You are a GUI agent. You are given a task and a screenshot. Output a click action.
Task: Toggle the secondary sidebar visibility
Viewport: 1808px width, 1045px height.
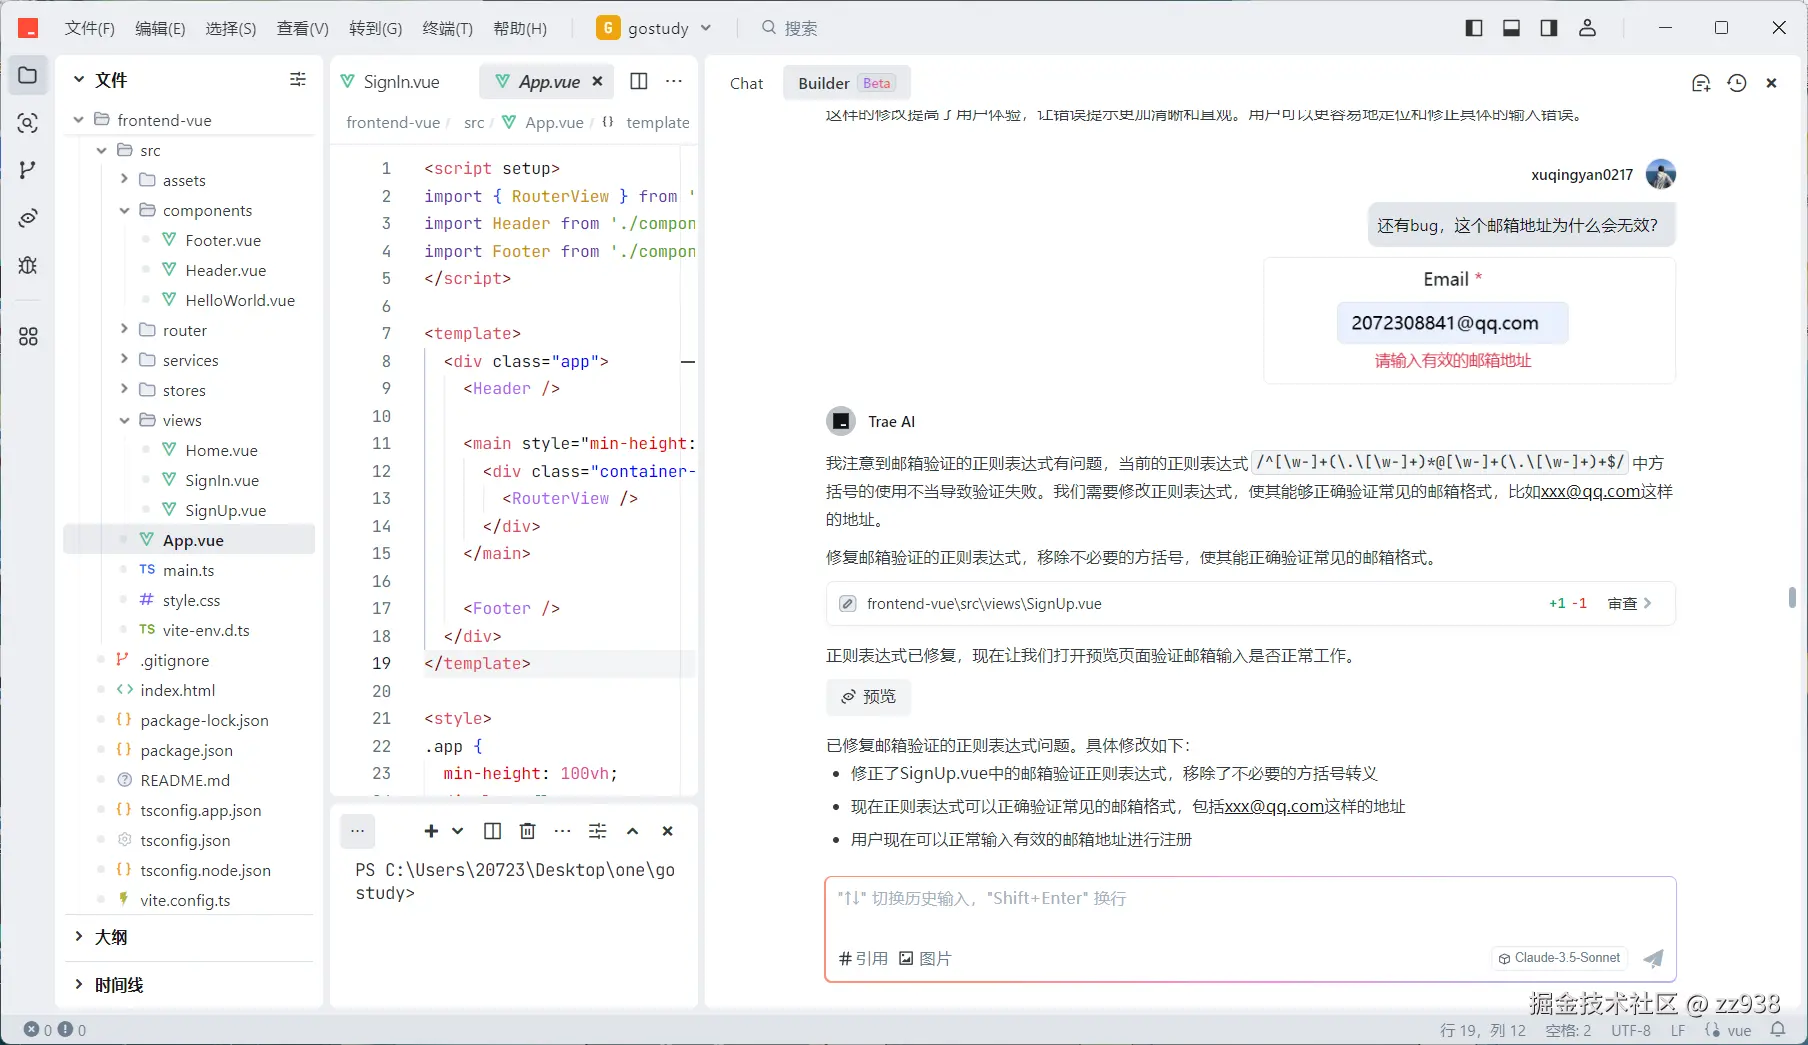pos(1548,28)
